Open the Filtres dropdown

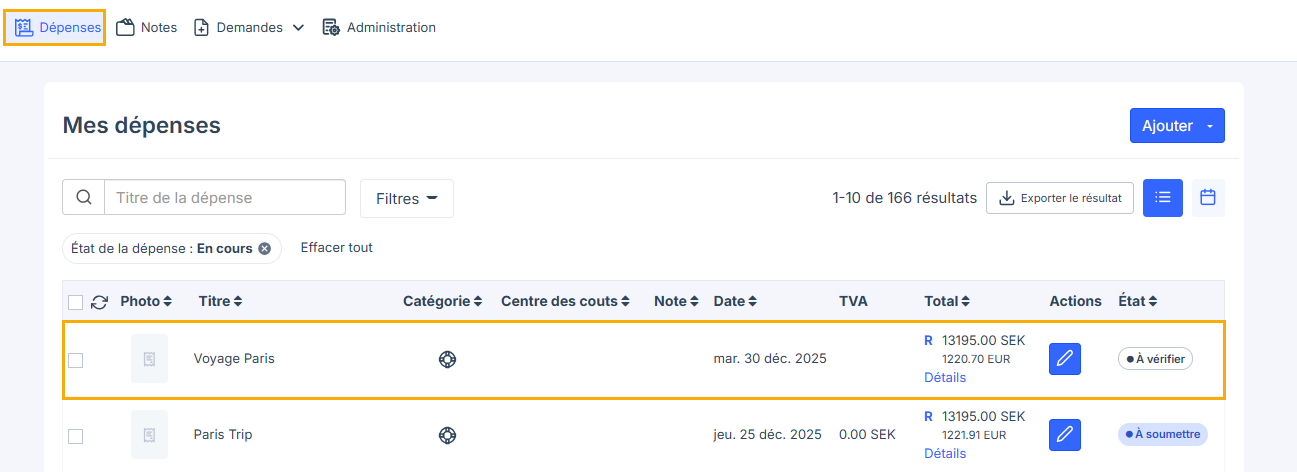[x=406, y=198]
